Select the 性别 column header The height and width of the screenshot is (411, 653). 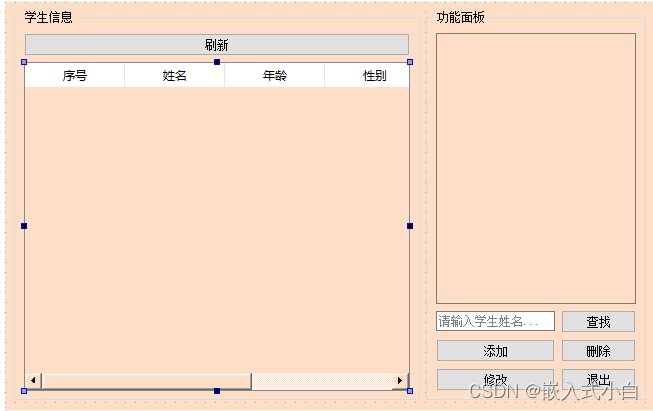click(x=366, y=75)
